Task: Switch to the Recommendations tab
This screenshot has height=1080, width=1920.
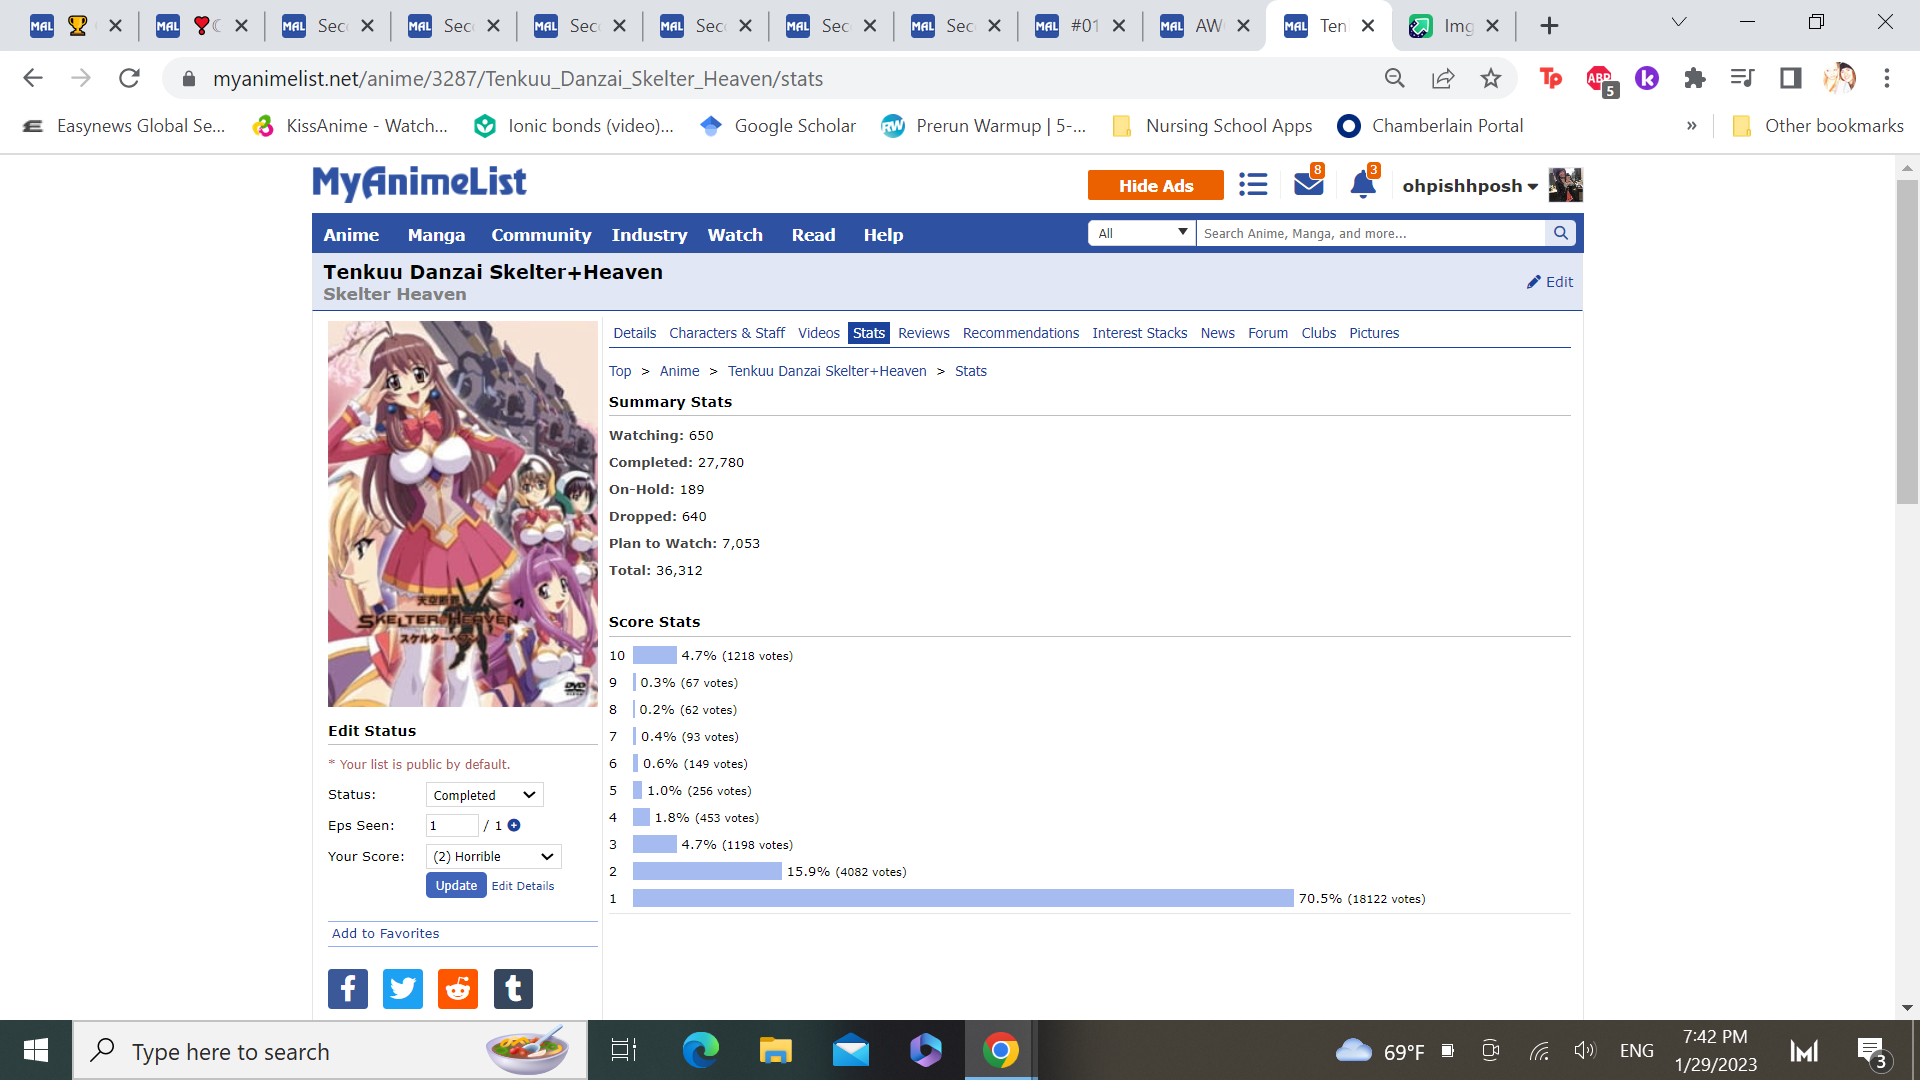Action: pos(1020,333)
